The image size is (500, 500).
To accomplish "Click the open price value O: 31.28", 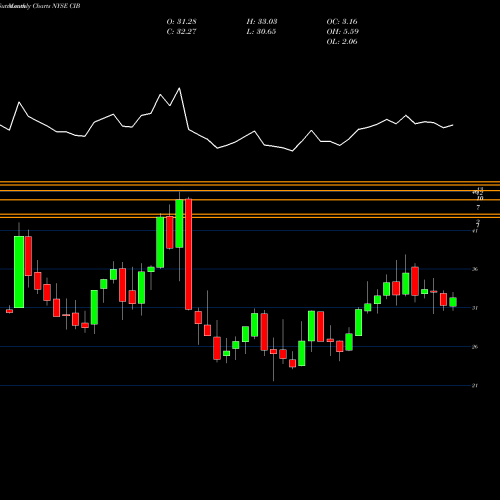I will [x=181, y=22].
